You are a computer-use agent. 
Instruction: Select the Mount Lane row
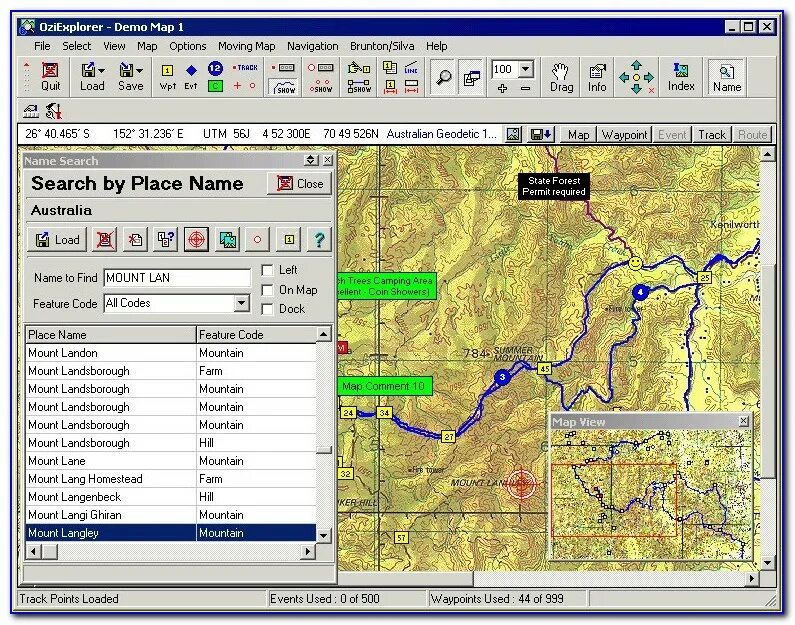[171, 461]
